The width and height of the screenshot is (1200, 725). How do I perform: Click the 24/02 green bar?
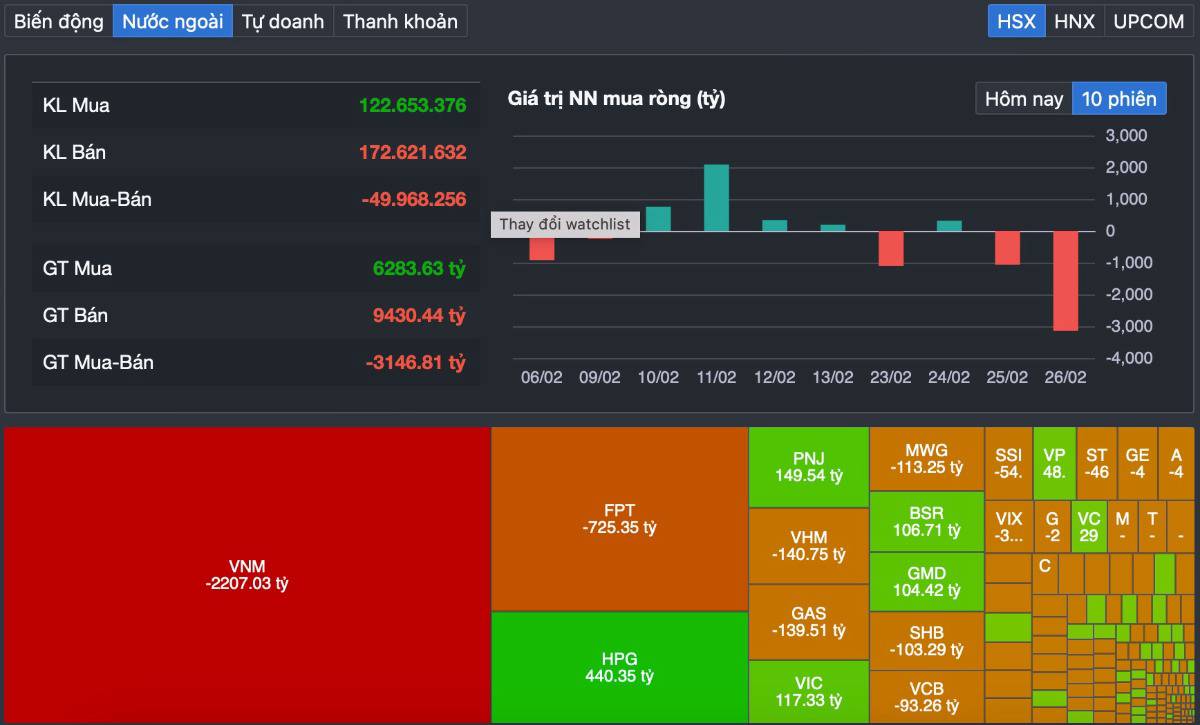949,226
